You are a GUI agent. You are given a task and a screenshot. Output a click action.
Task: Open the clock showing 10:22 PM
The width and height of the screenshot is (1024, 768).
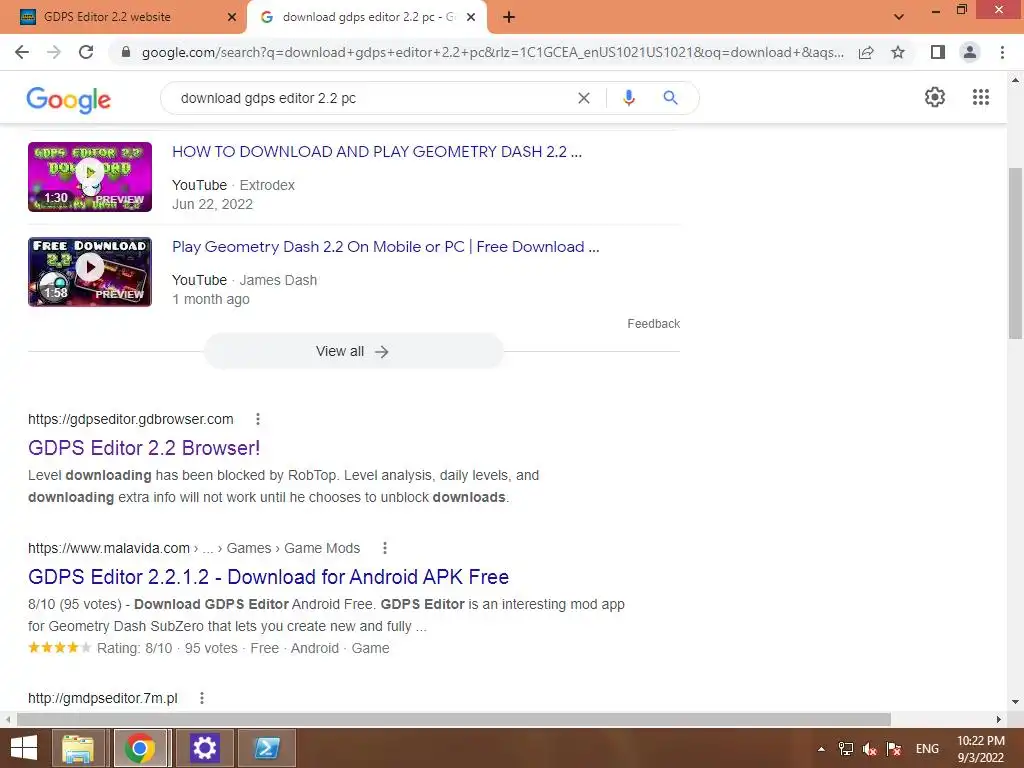pyautogui.click(x=980, y=749)
